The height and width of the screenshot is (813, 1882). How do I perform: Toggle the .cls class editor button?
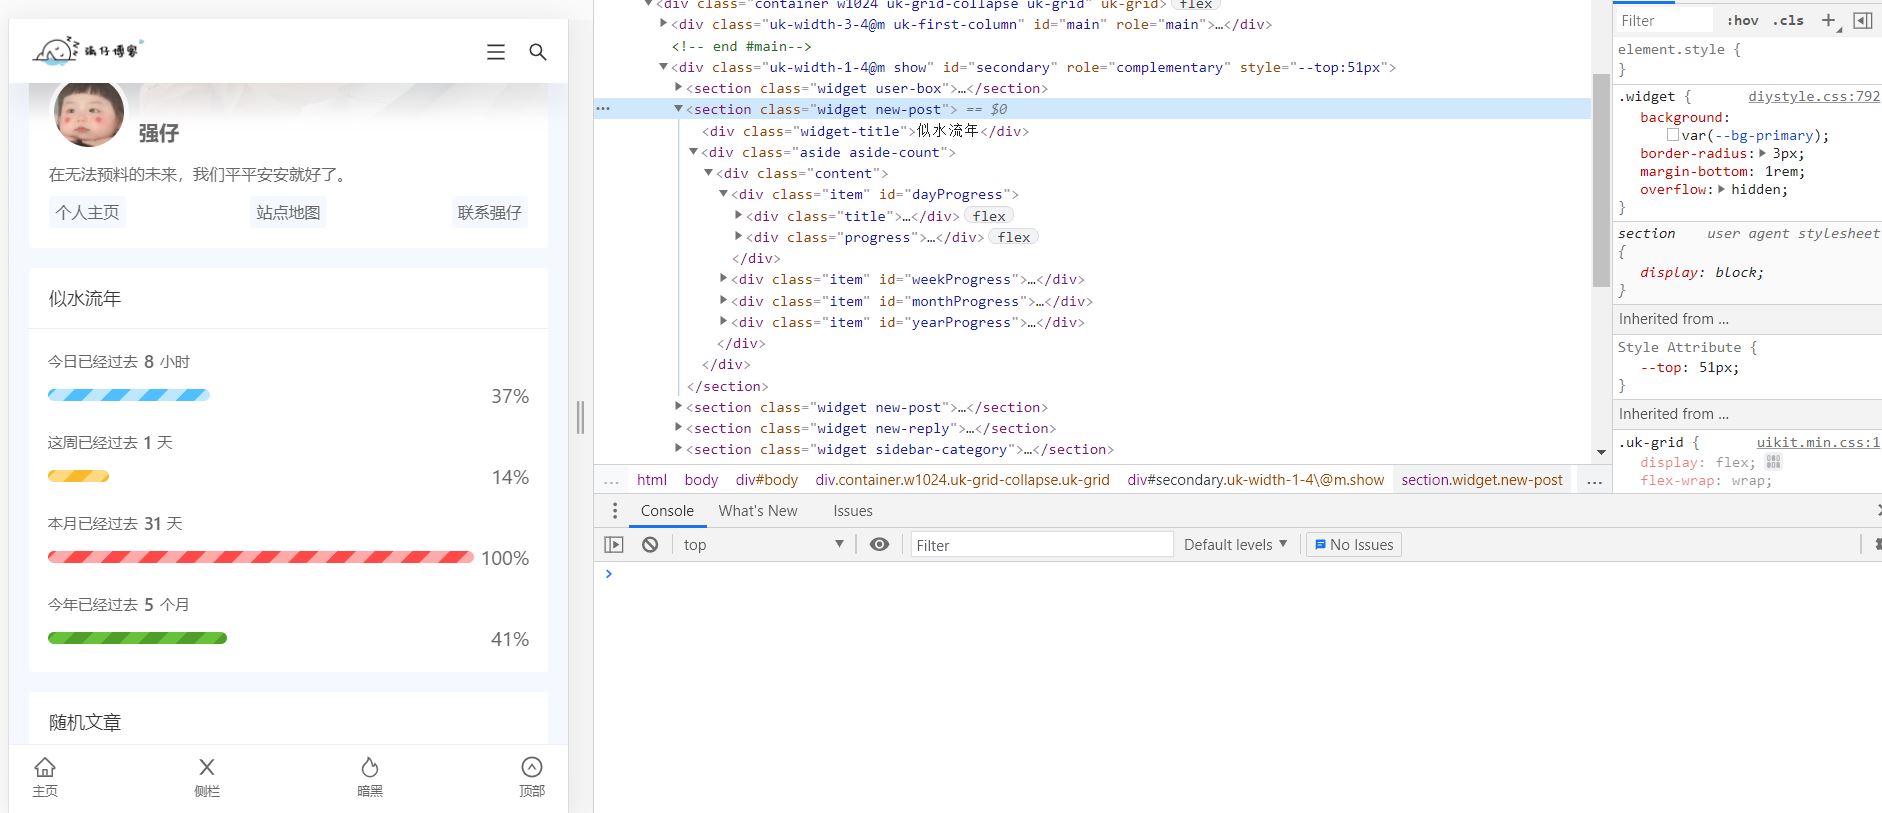click(x=1788, y=20)
